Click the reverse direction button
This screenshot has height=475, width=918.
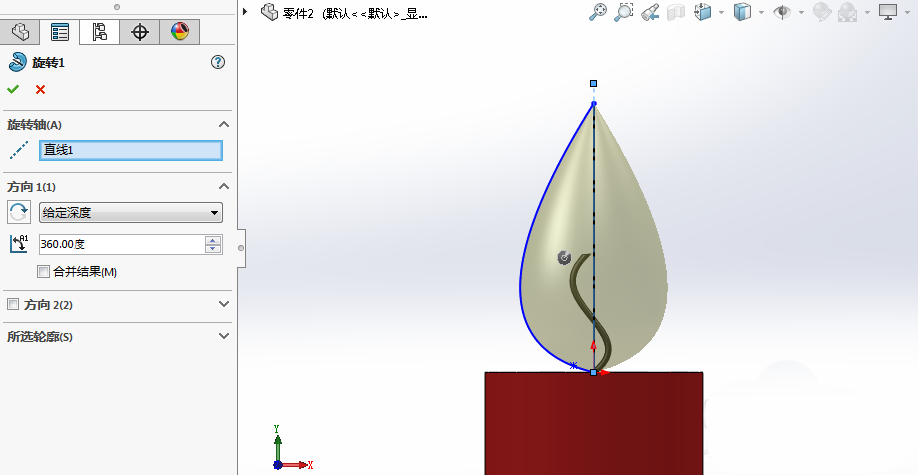pos(19,211)
